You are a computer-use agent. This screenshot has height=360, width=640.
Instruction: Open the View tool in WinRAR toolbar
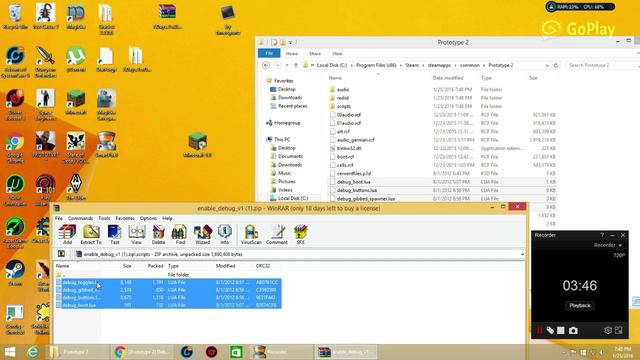point(137,235)
